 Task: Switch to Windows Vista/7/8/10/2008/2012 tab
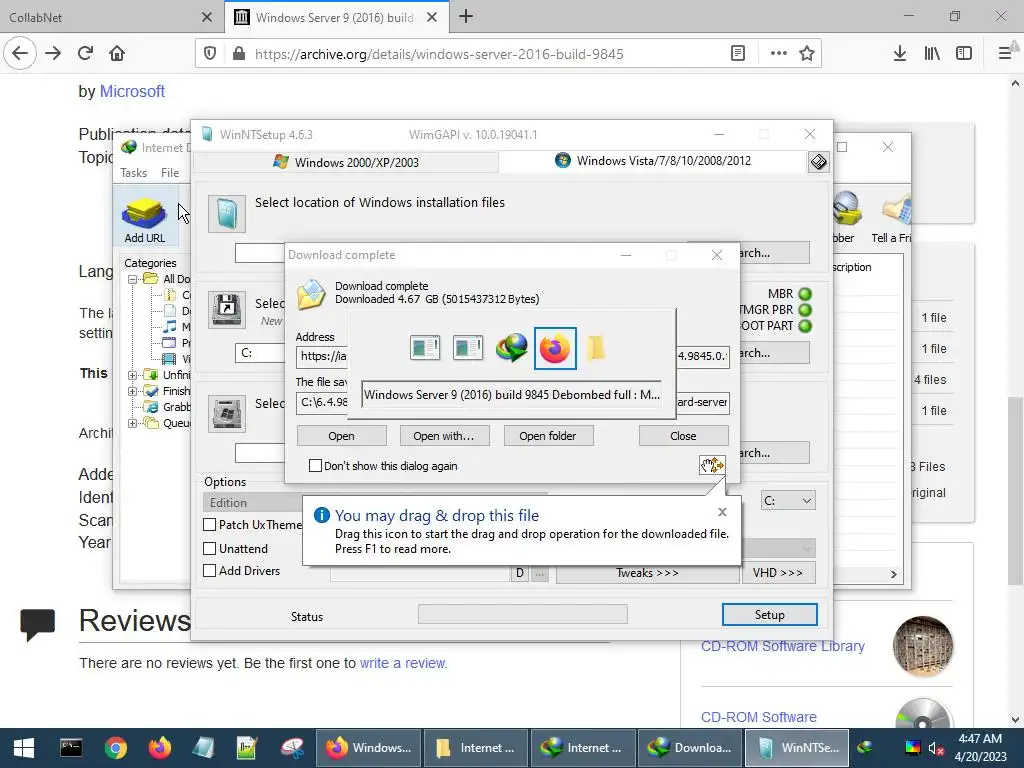point(653,161)
